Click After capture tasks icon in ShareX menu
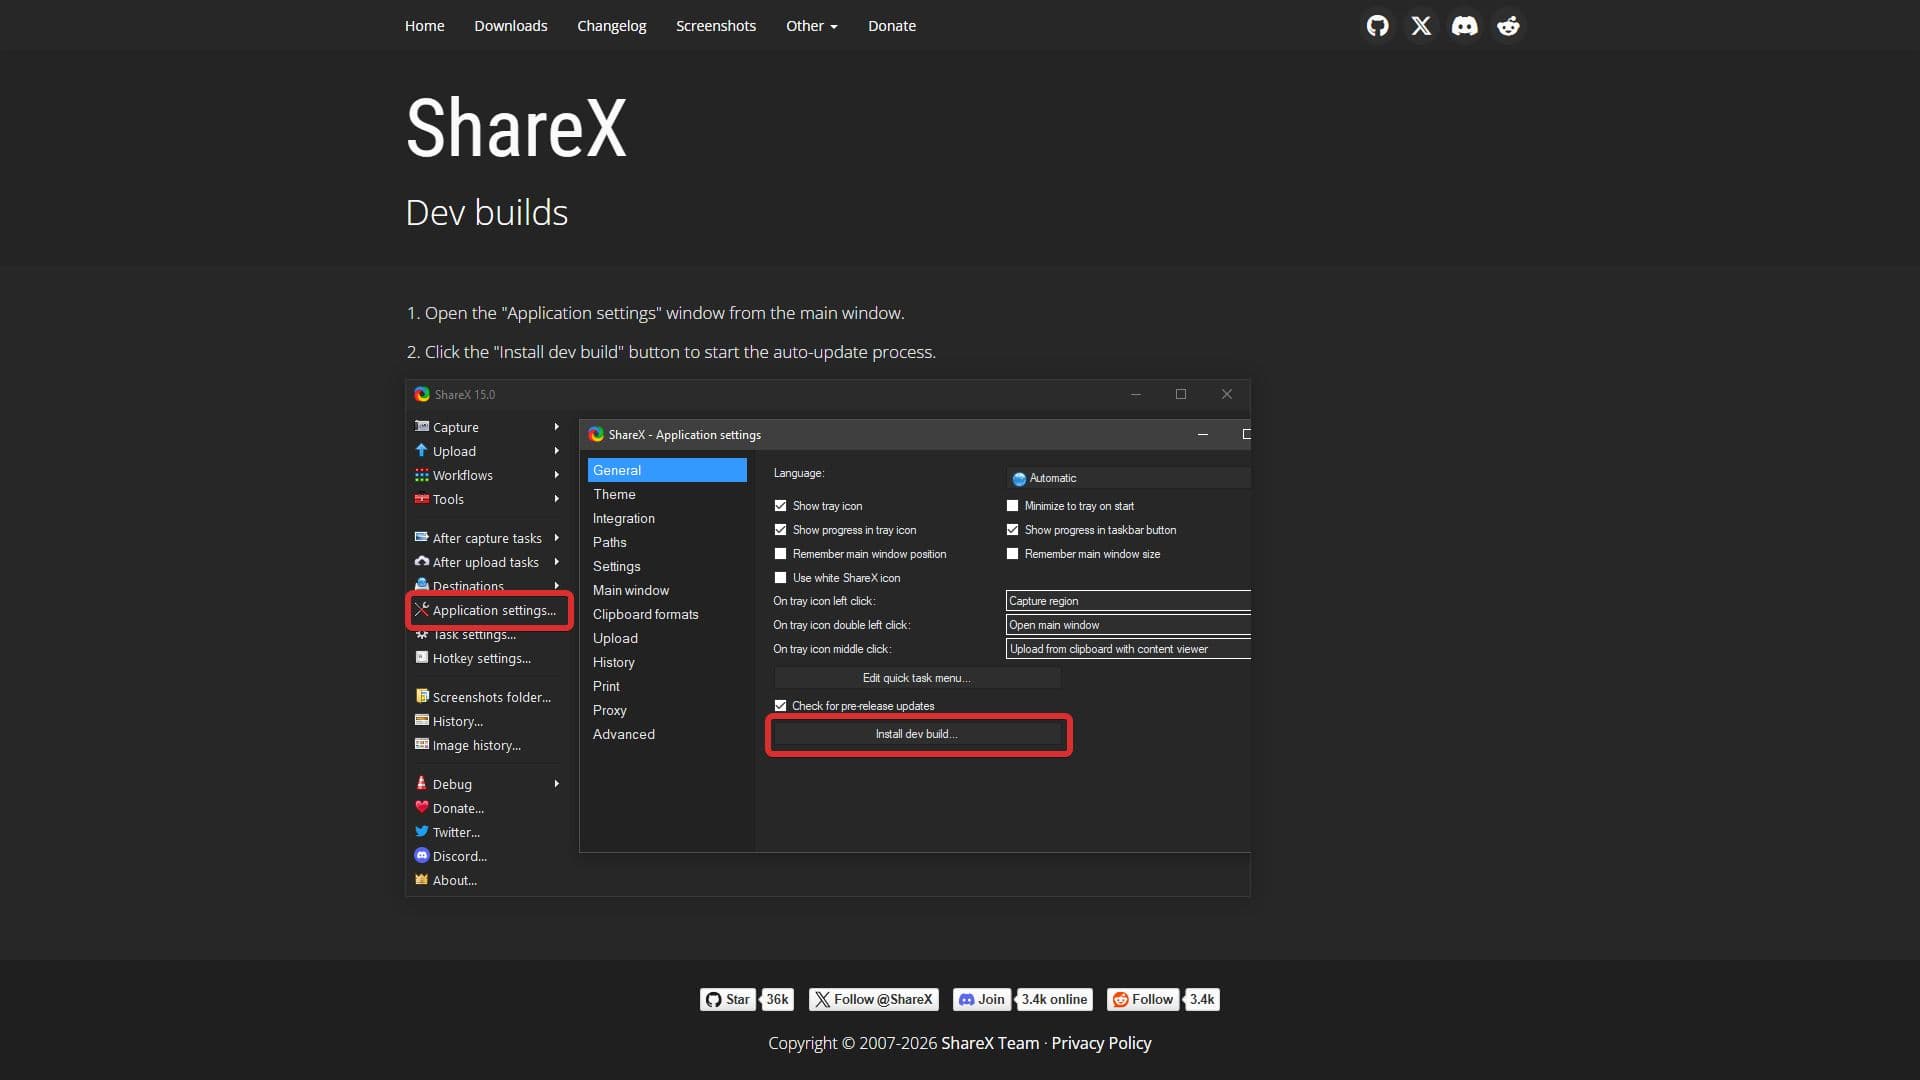This screenshot has height=1080, width=1920. (422, 537)
